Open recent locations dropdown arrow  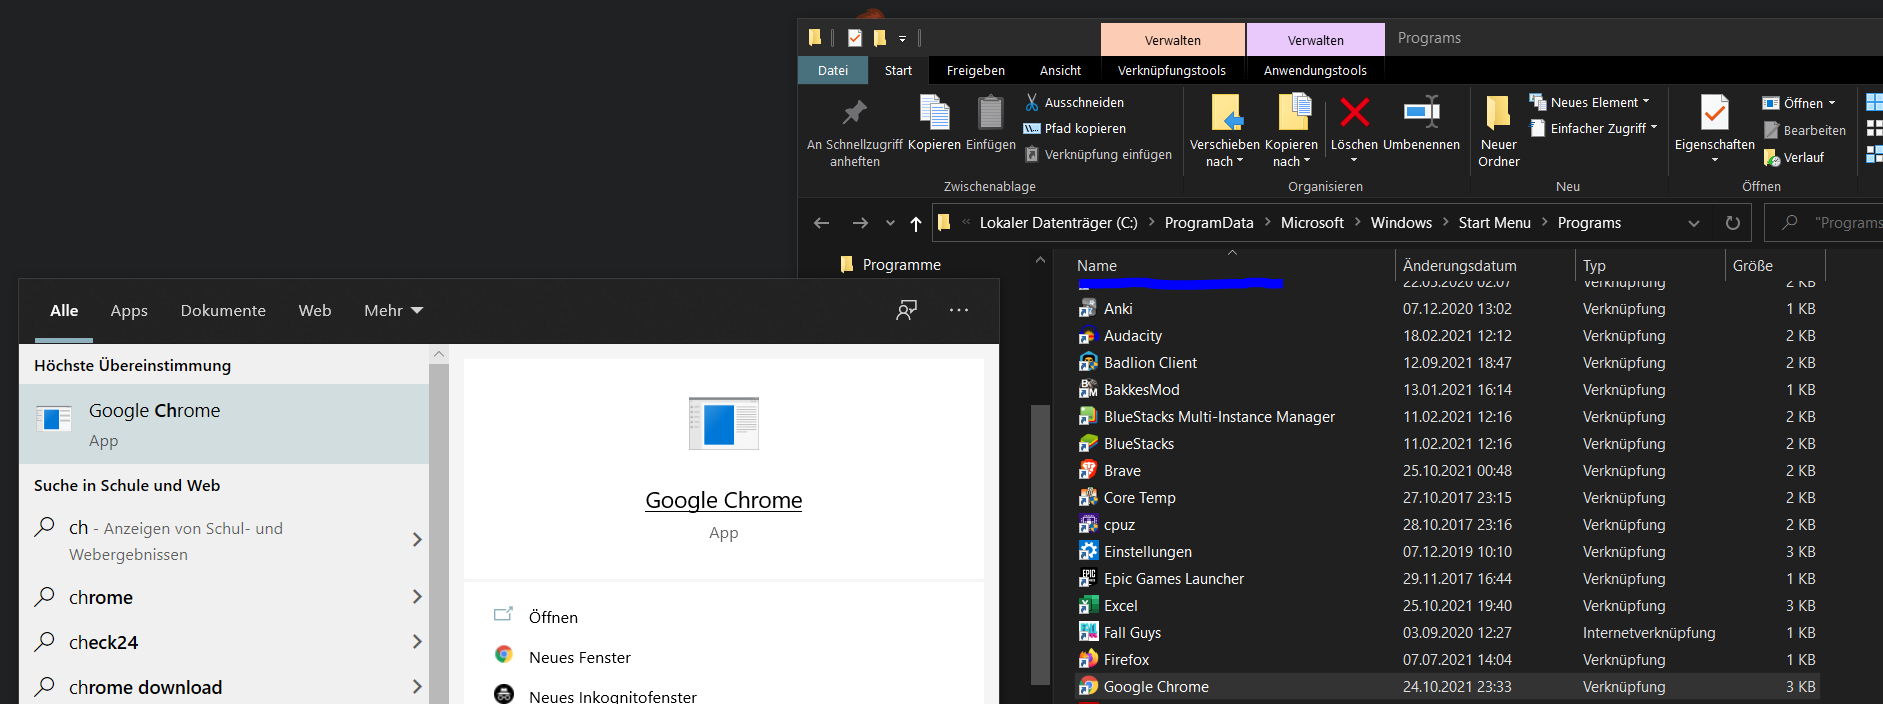coord(890,223)
